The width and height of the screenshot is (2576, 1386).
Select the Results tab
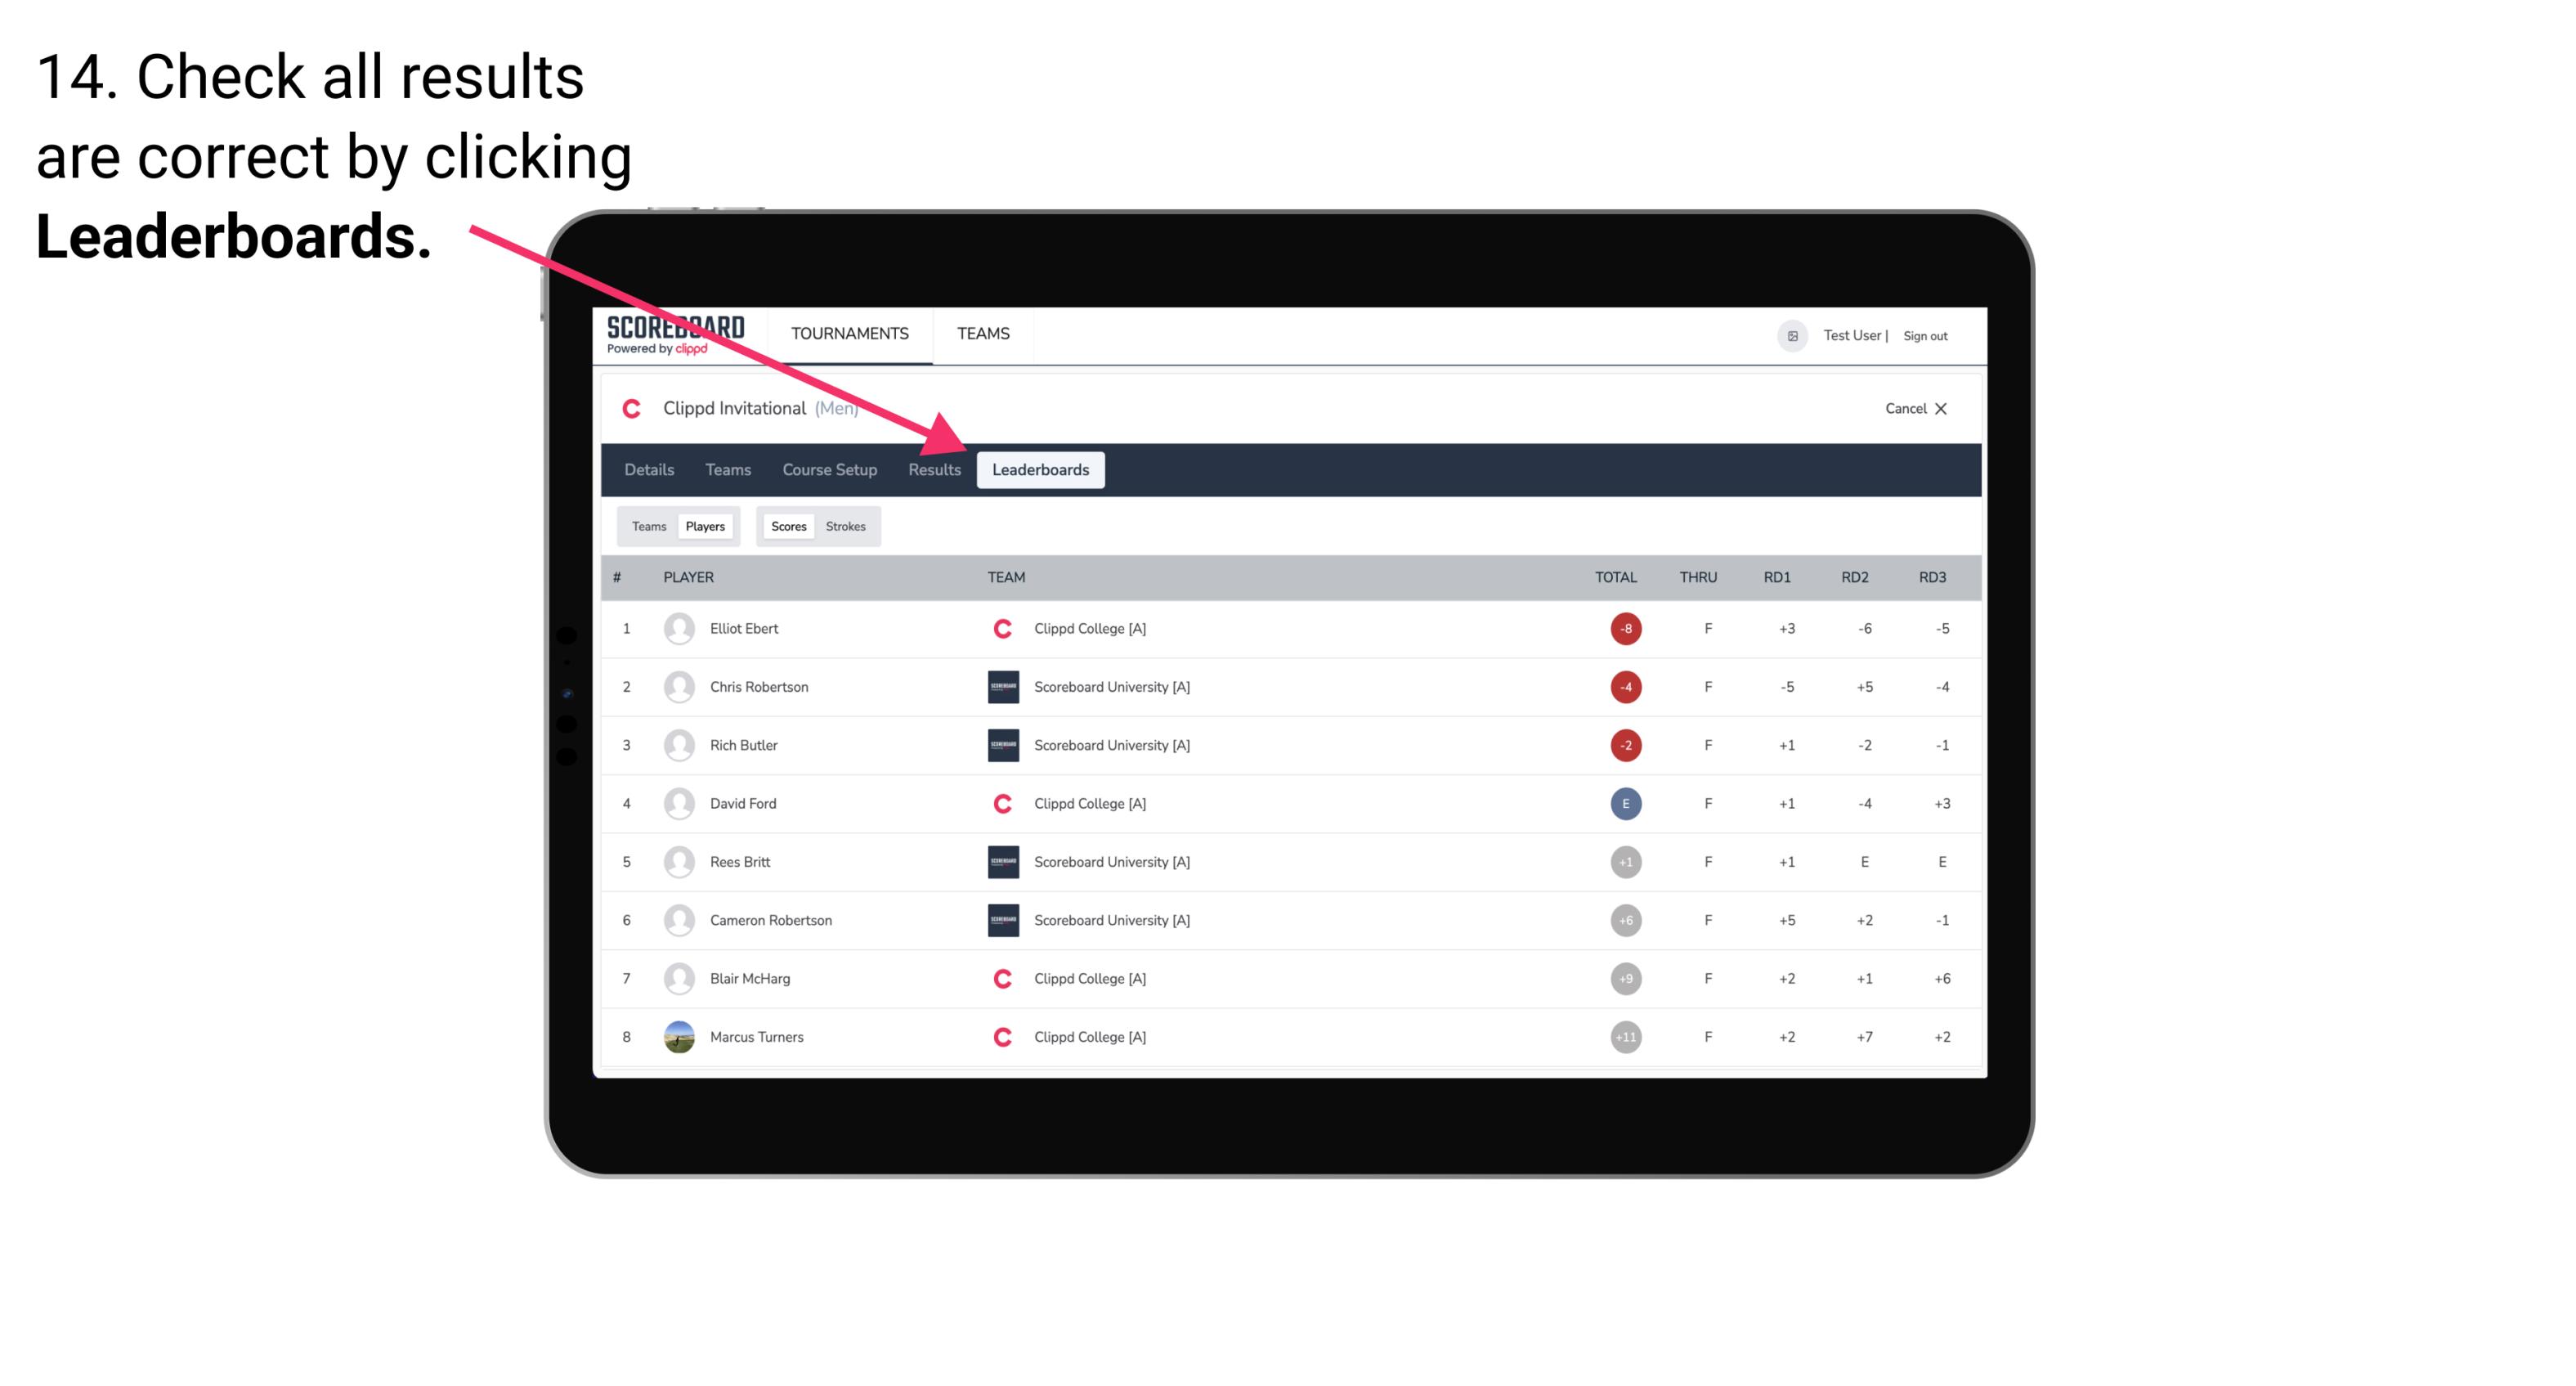(x=931, y=471)
